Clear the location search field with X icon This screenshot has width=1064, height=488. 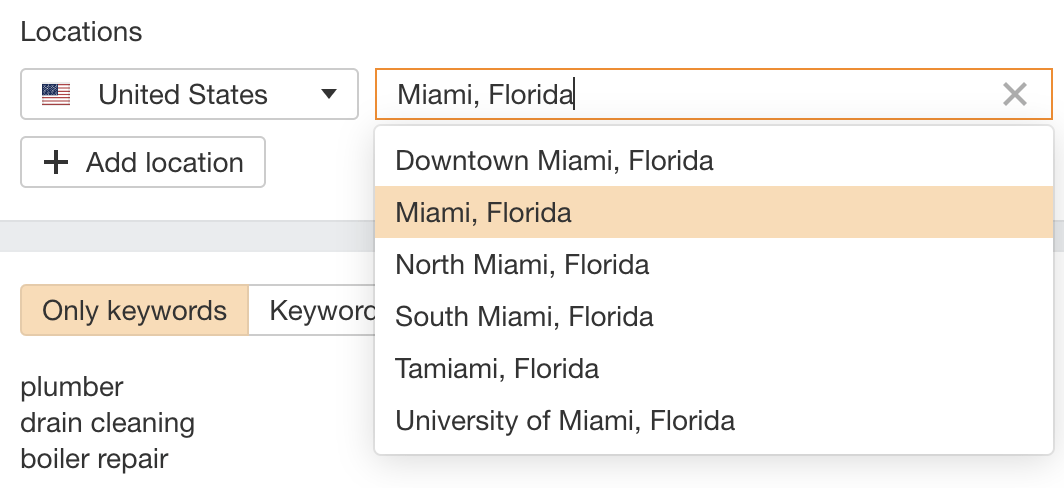pos(1014,94)
